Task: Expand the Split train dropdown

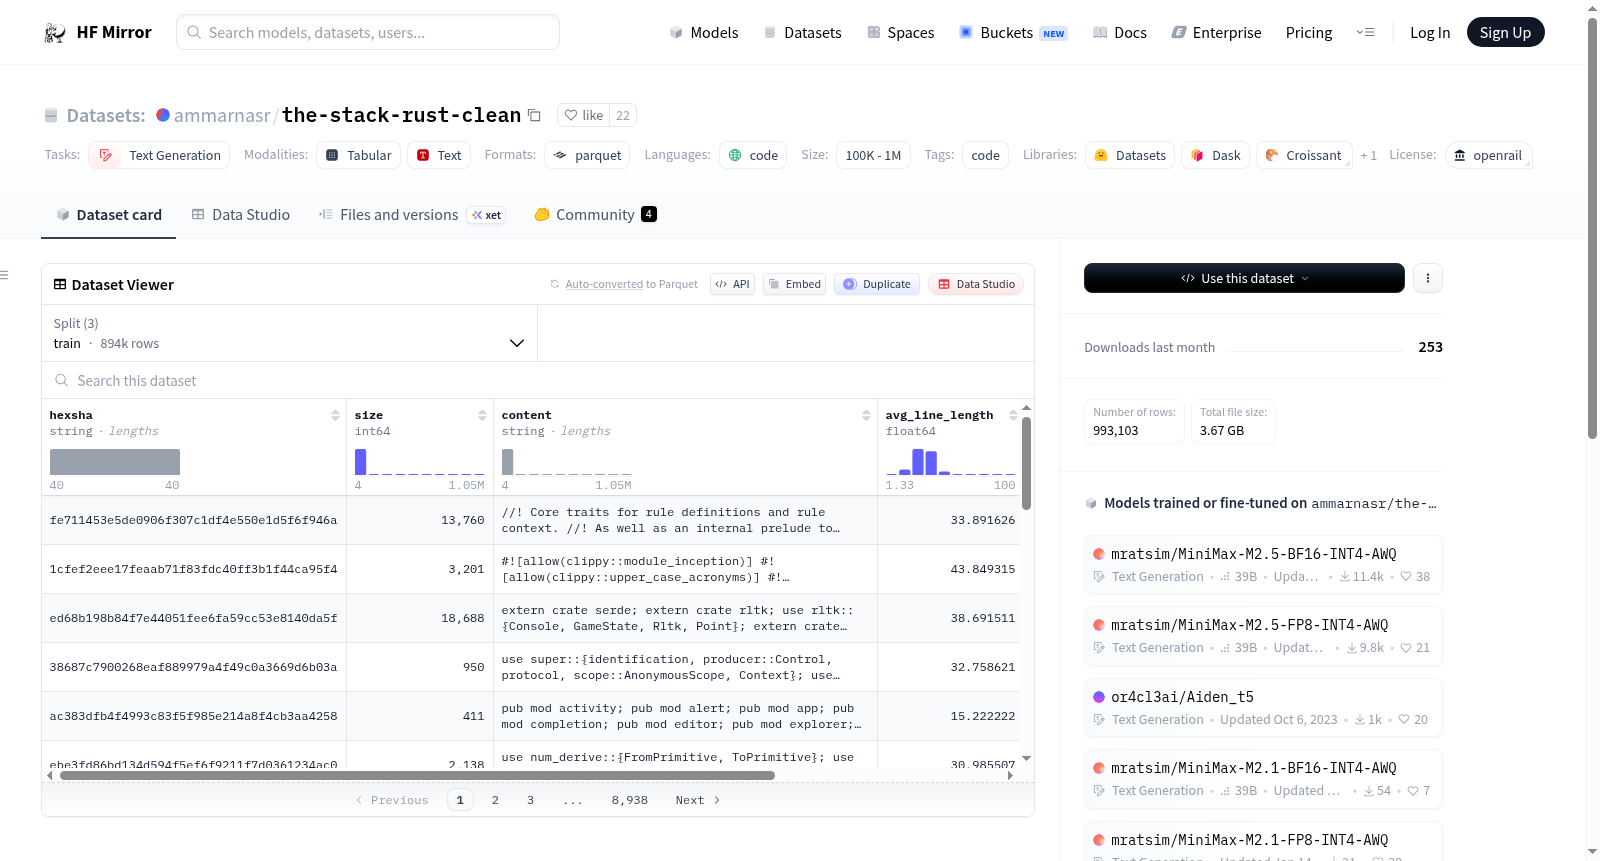Action: coord(289,333)
